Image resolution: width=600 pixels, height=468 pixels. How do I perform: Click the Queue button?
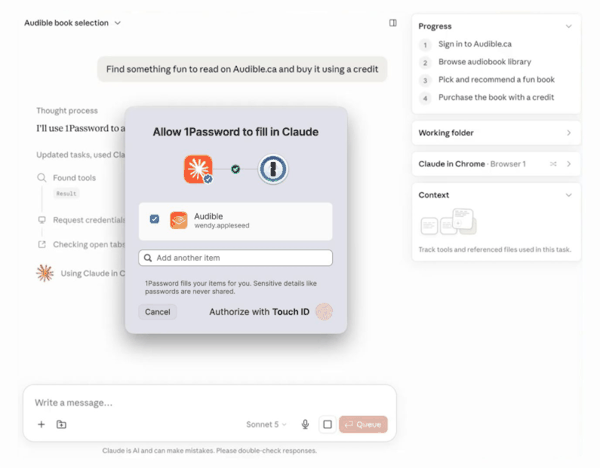(x=363, y=424)
